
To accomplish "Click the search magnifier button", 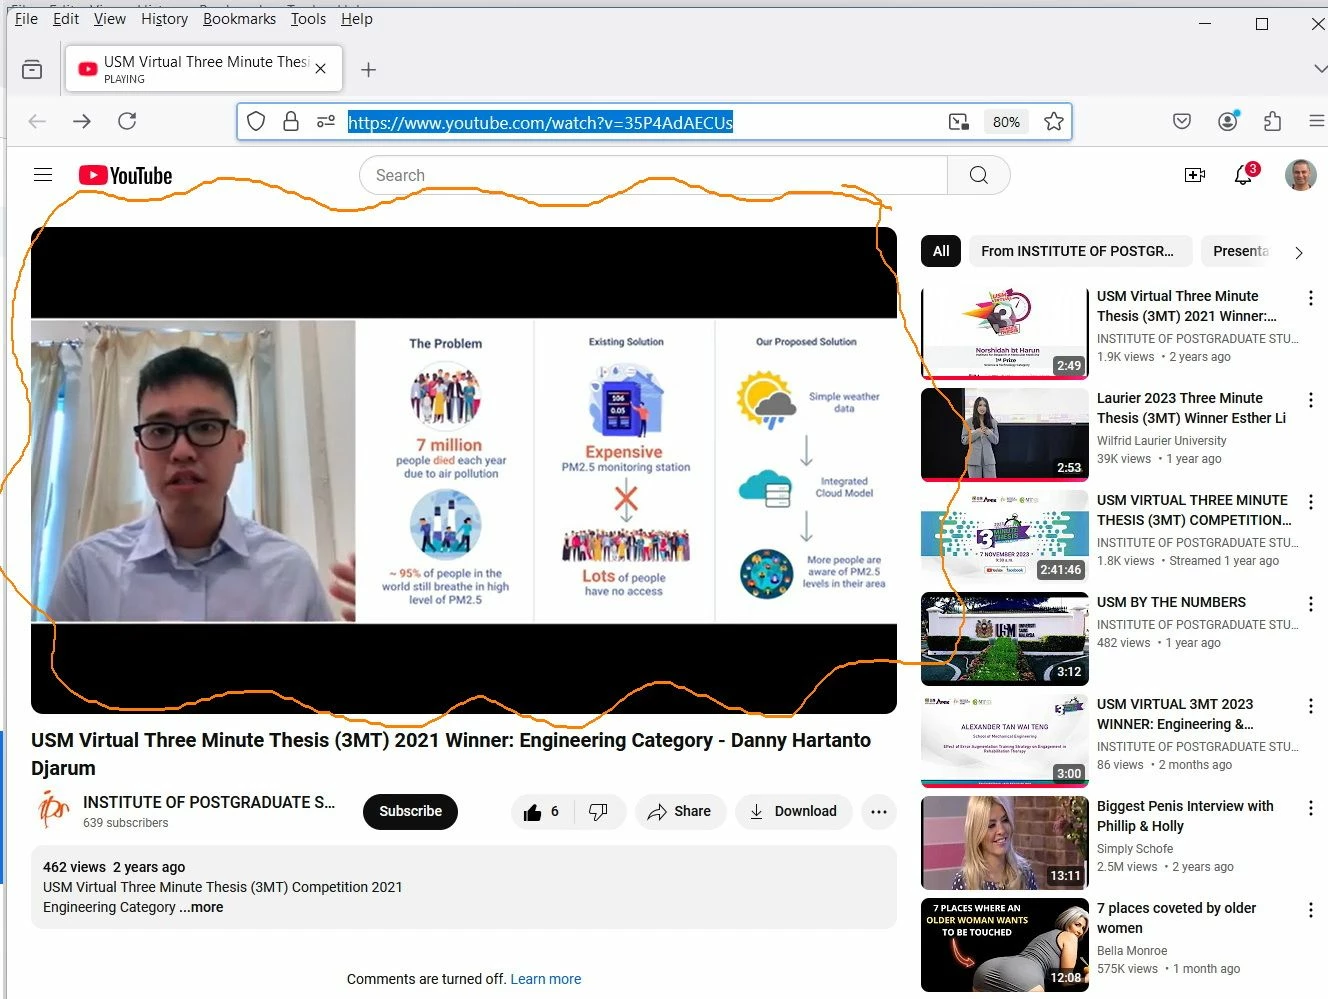I will [x=979, y=175].
